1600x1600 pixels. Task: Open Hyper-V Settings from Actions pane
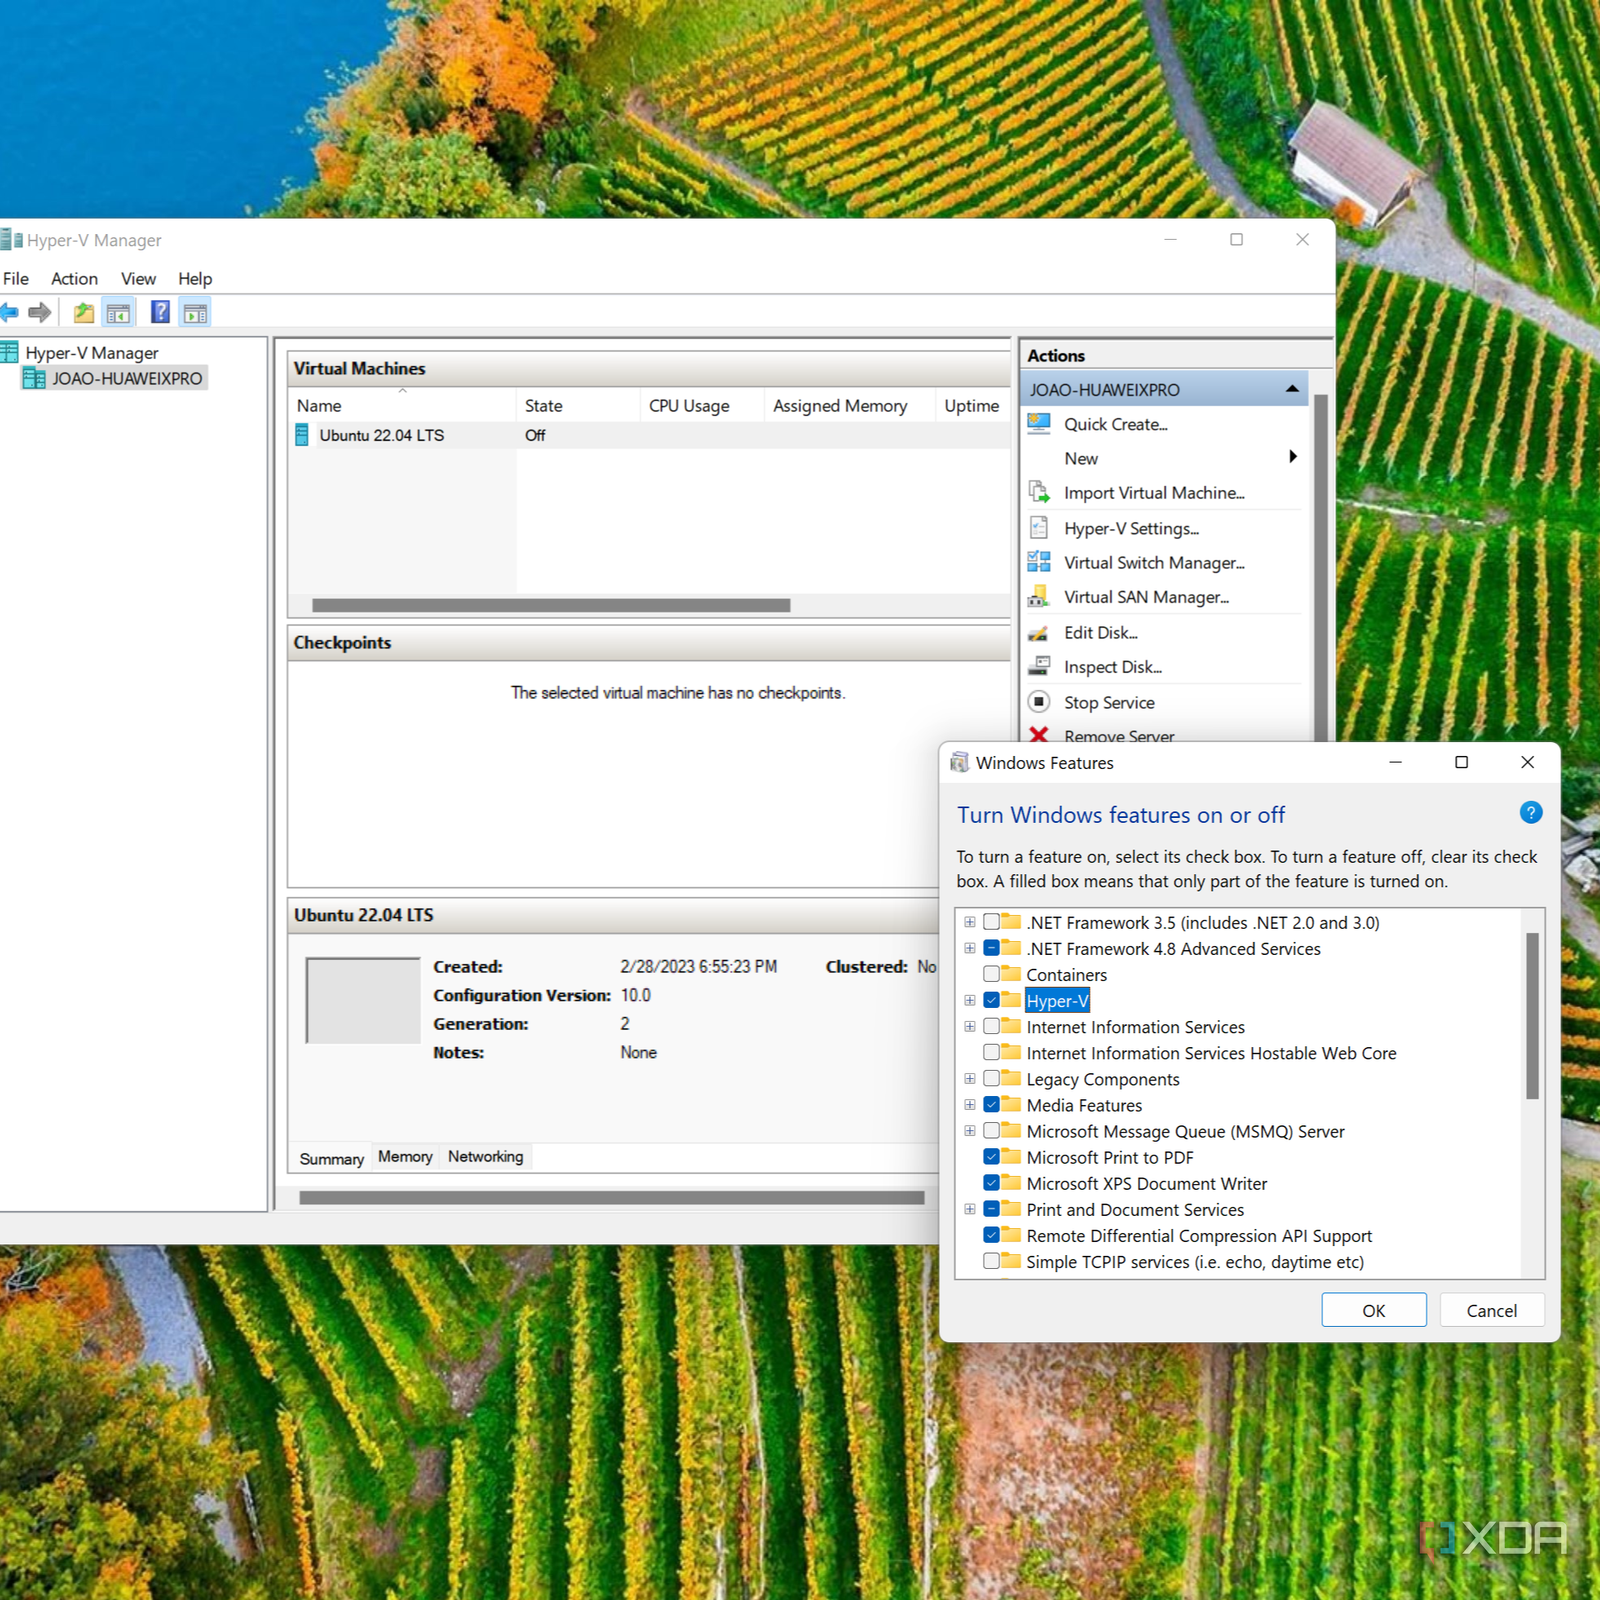click(x=1130, y=528)
